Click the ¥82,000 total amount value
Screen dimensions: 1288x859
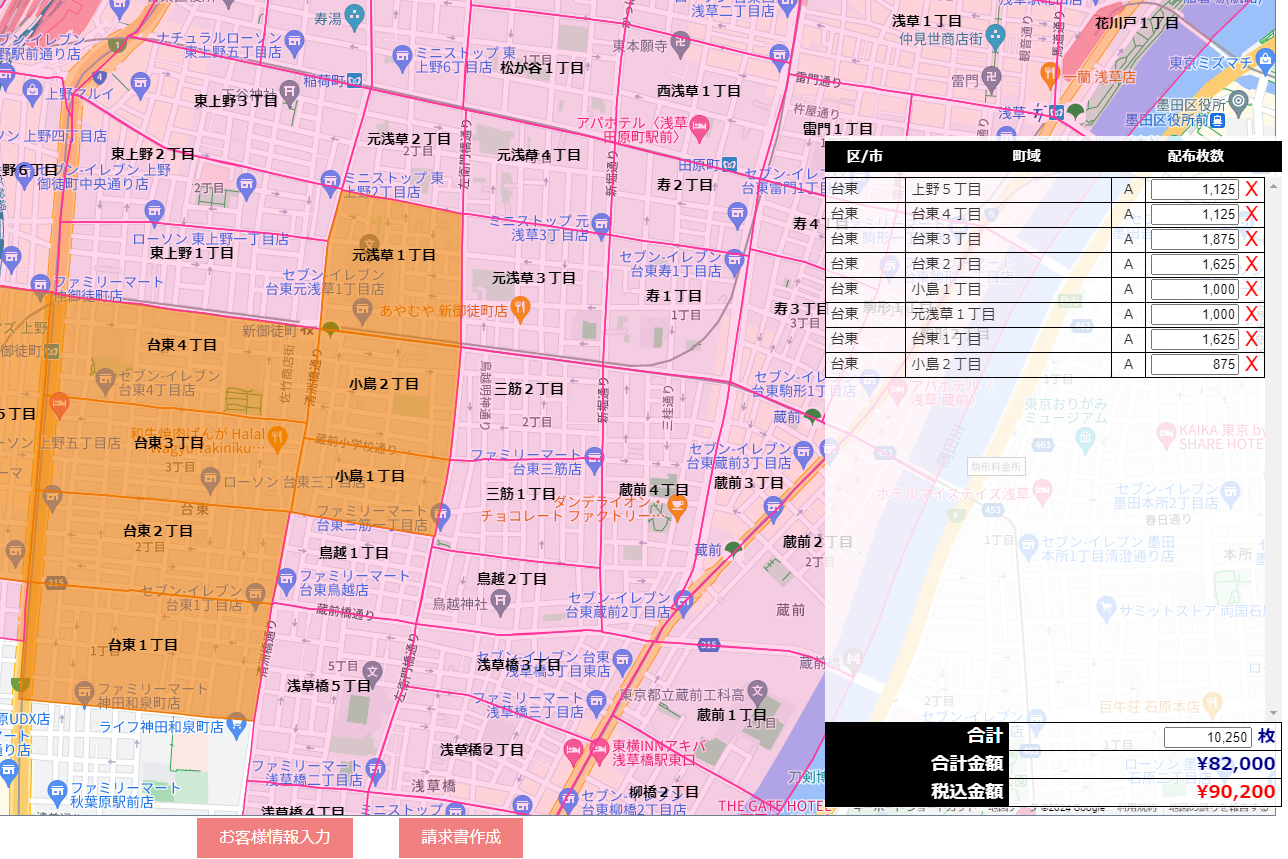tap(1234, 764)
